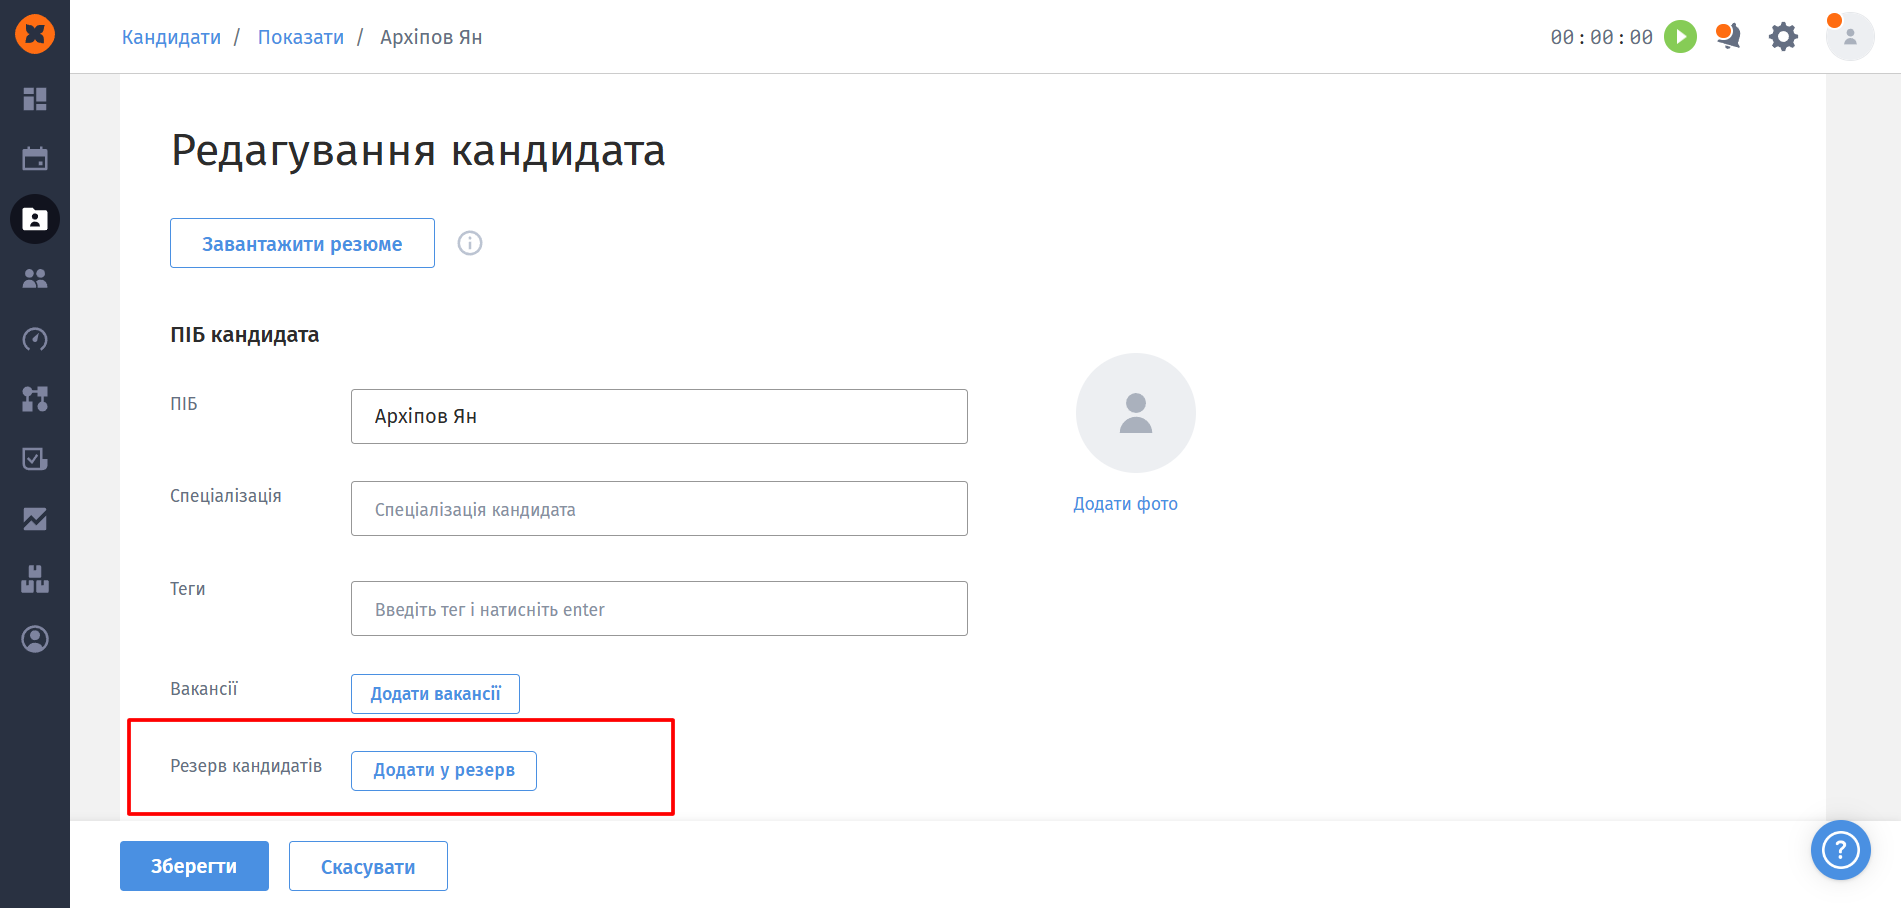Select the candidates icon in sidebar
The height and width of the screenshot is (908, 1901).
tap(35, 219)
